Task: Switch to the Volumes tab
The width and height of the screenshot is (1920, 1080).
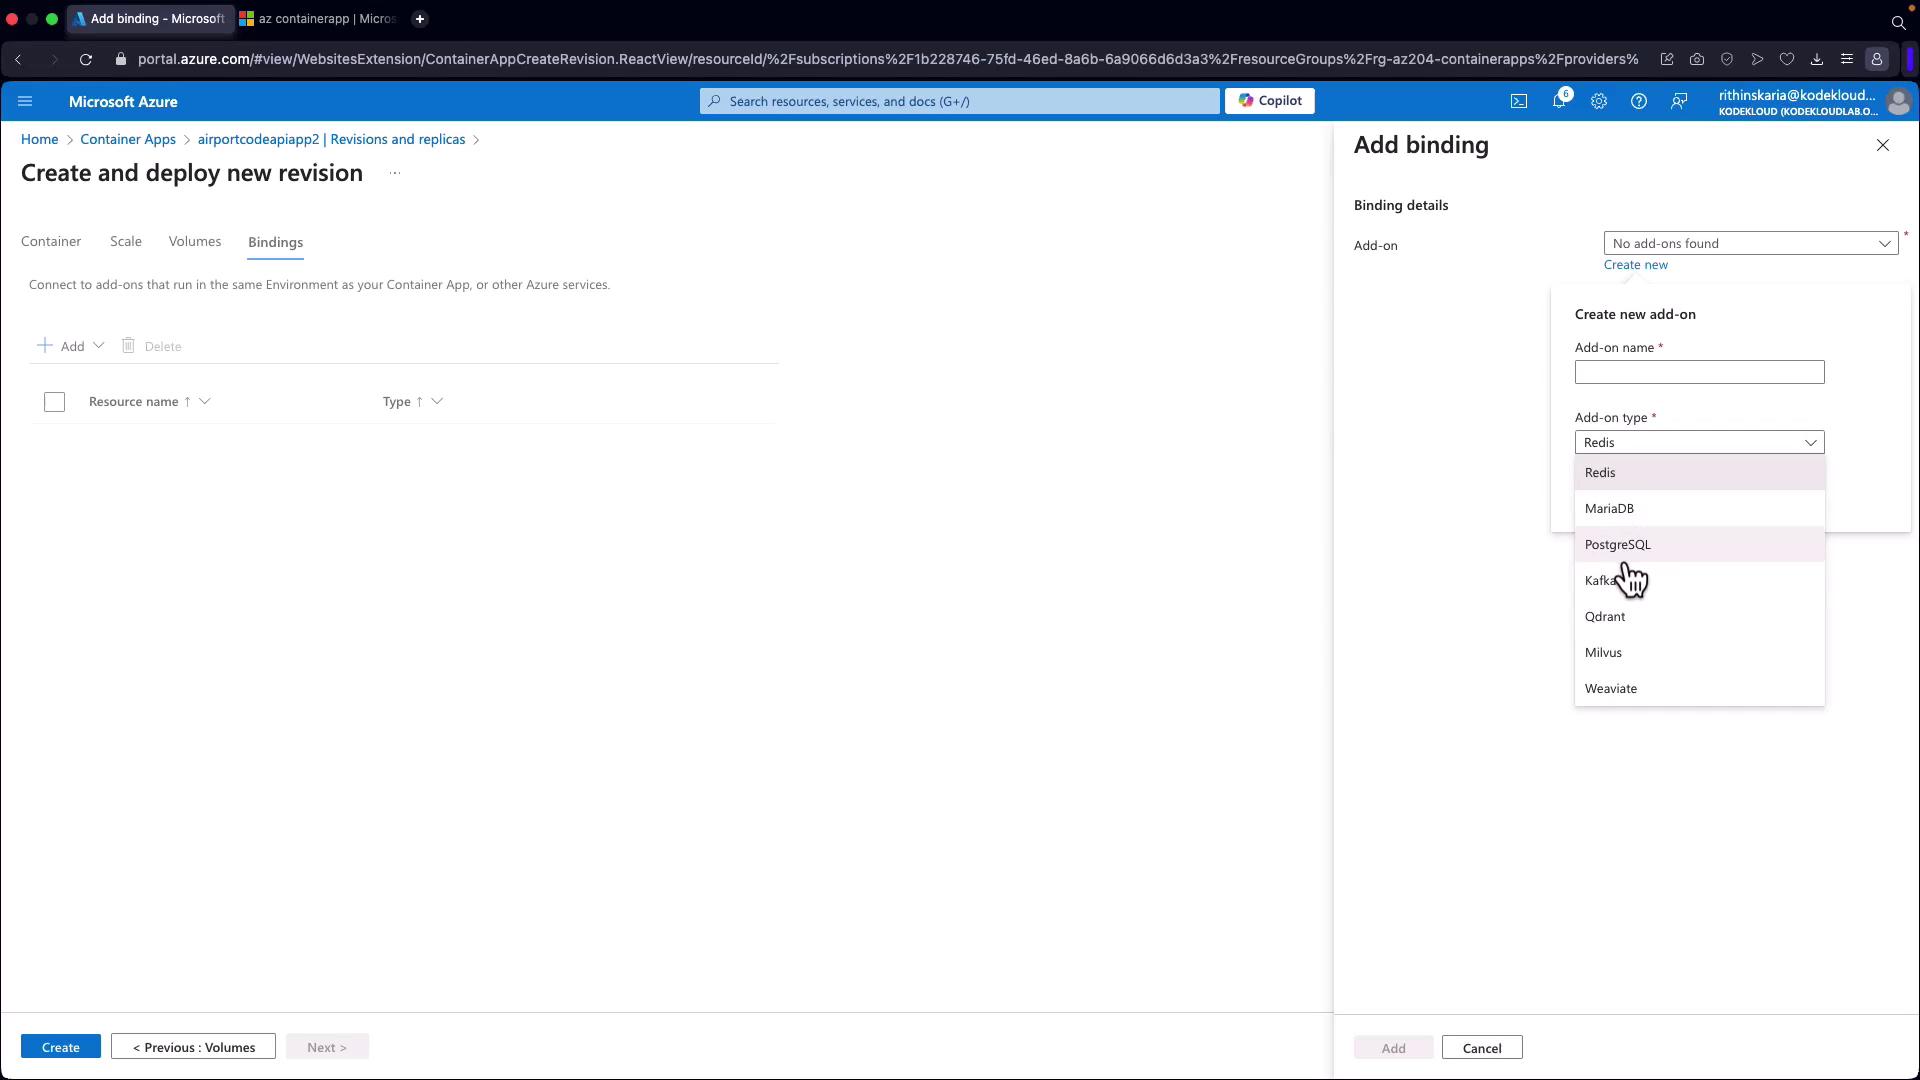Action: 194,242
